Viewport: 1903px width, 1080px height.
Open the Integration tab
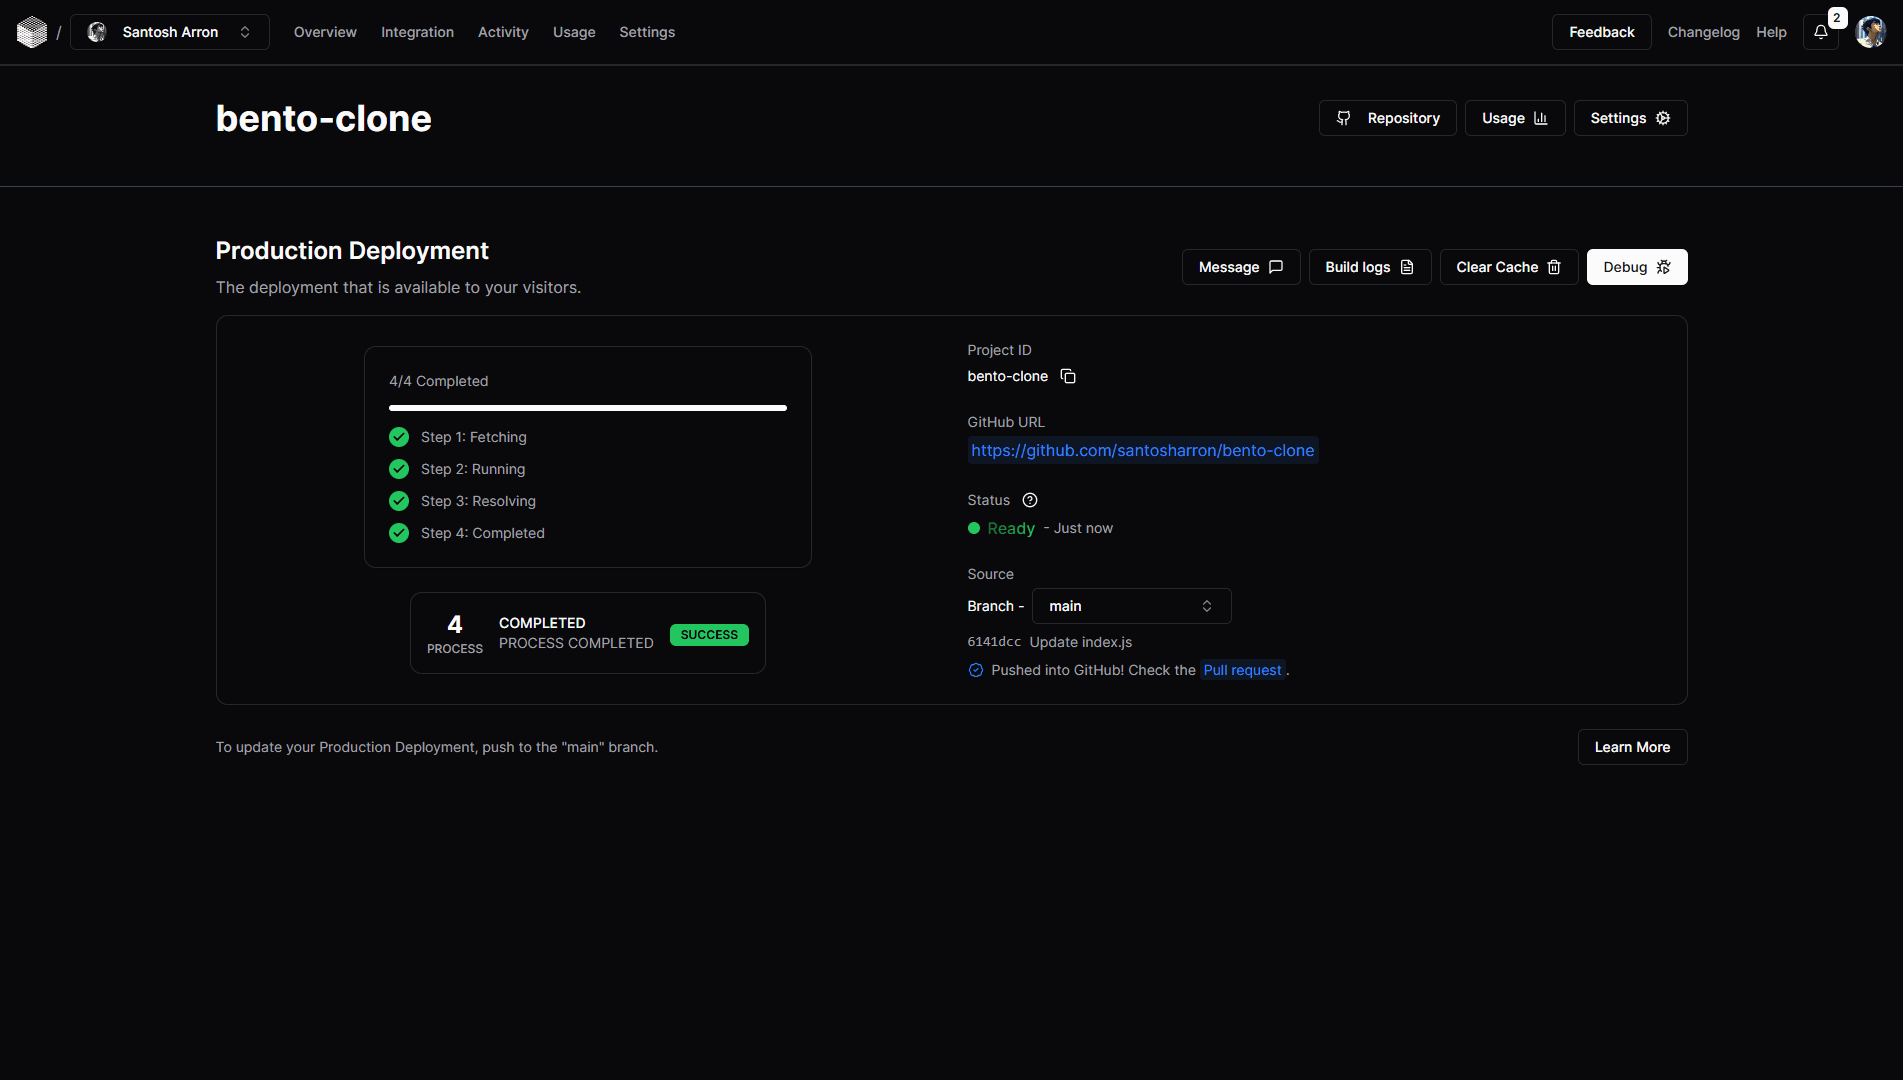417,32
